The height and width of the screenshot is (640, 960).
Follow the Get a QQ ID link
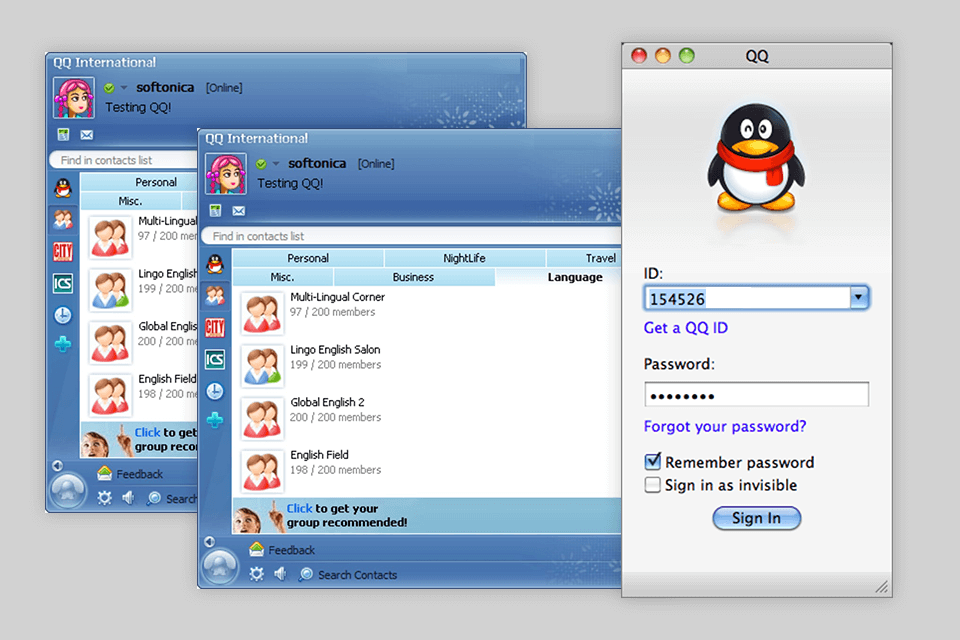(x=686, y=328)
